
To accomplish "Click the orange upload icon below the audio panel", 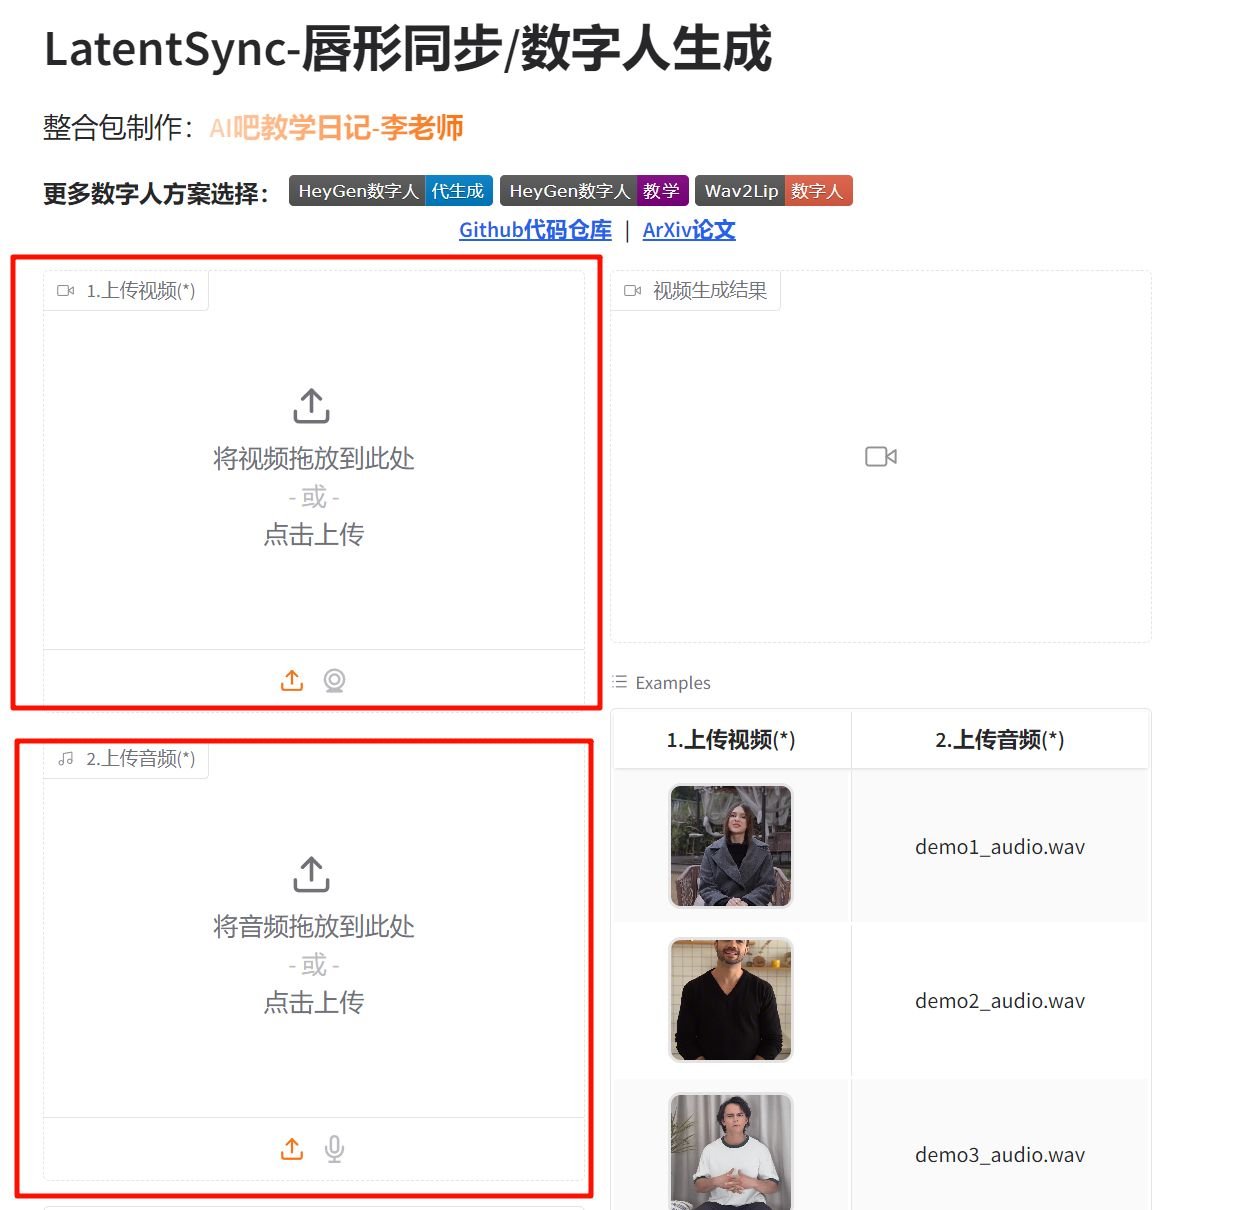I will point(291,1148).
